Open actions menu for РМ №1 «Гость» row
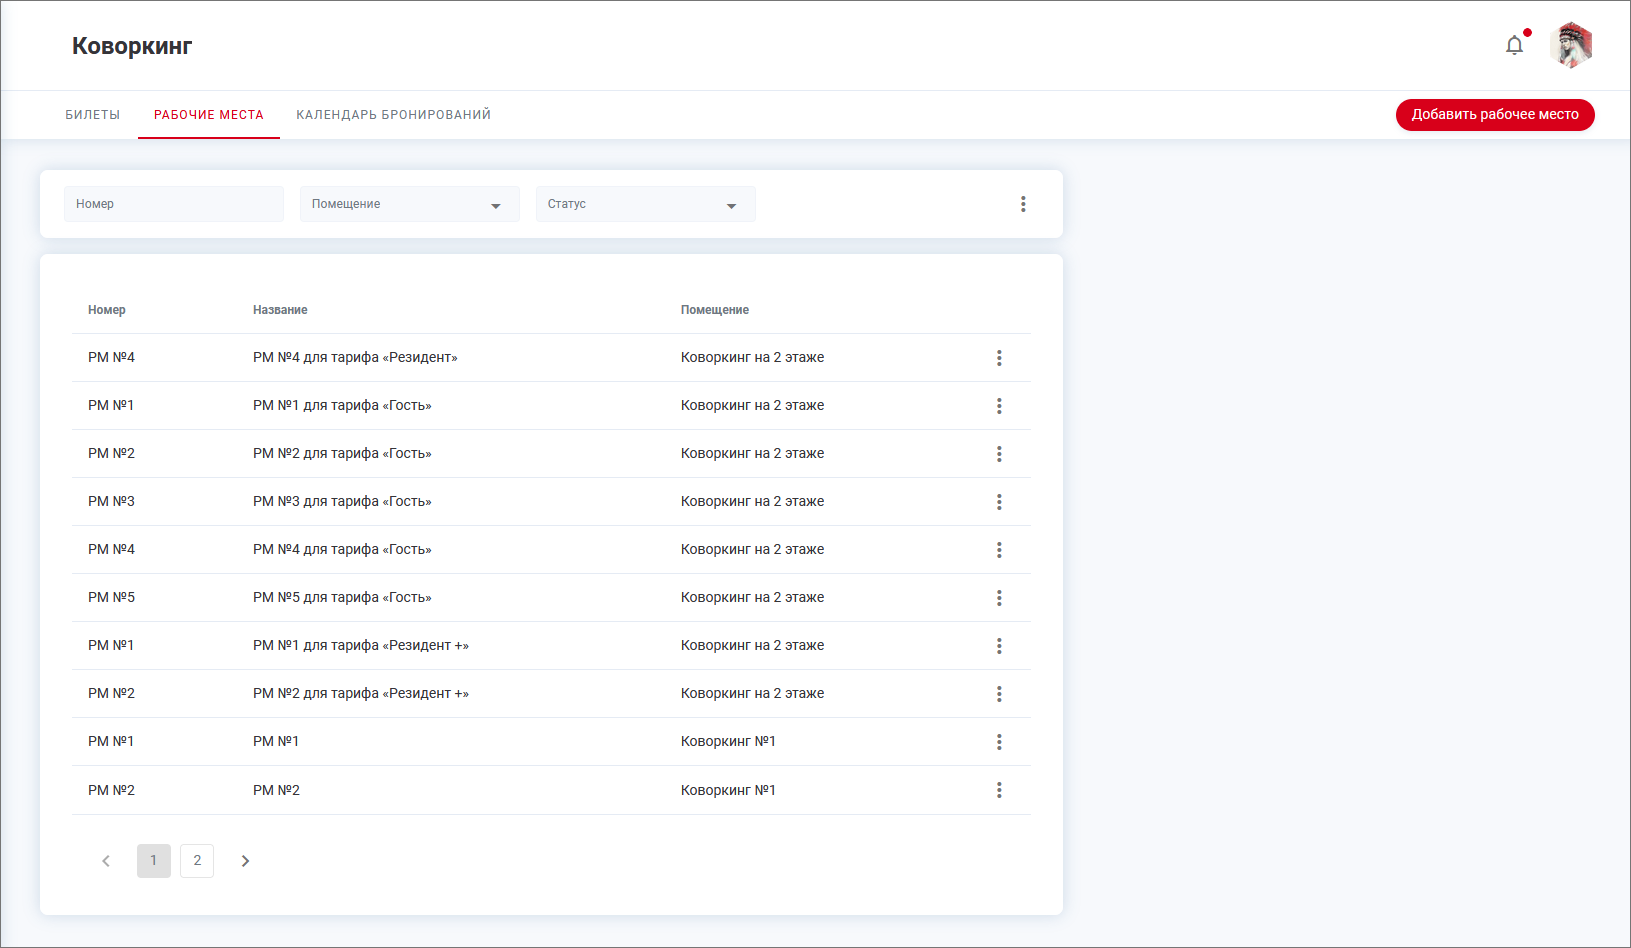1631x948 pixels. (x=998, y=406)
